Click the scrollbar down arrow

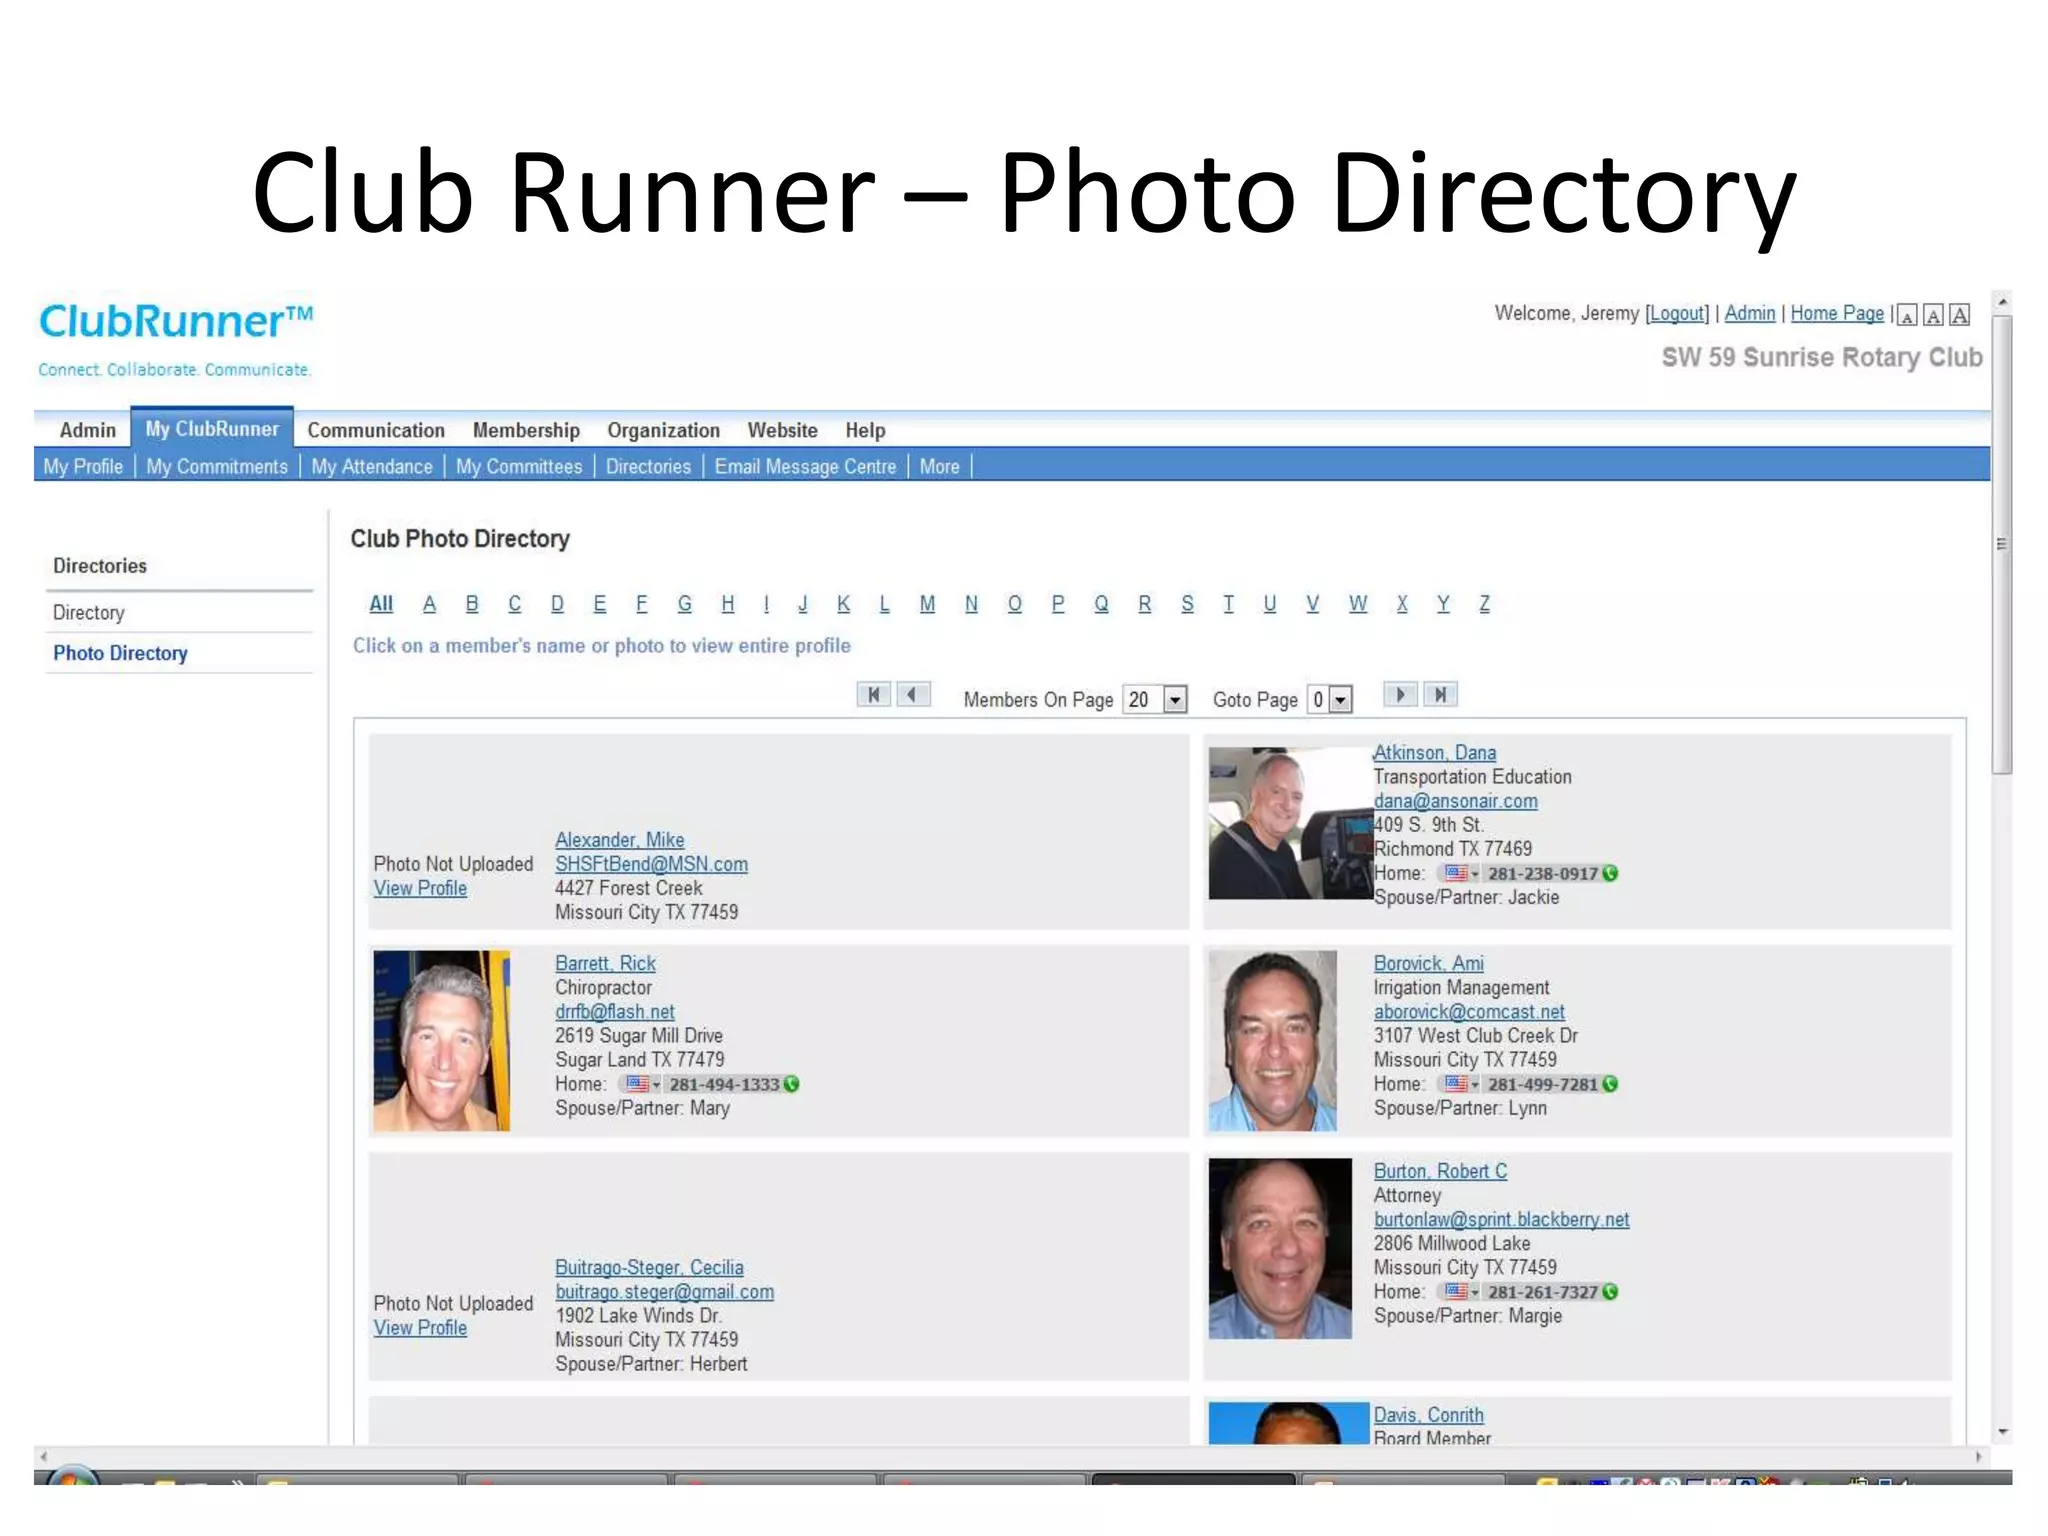pos(2002,1433)
